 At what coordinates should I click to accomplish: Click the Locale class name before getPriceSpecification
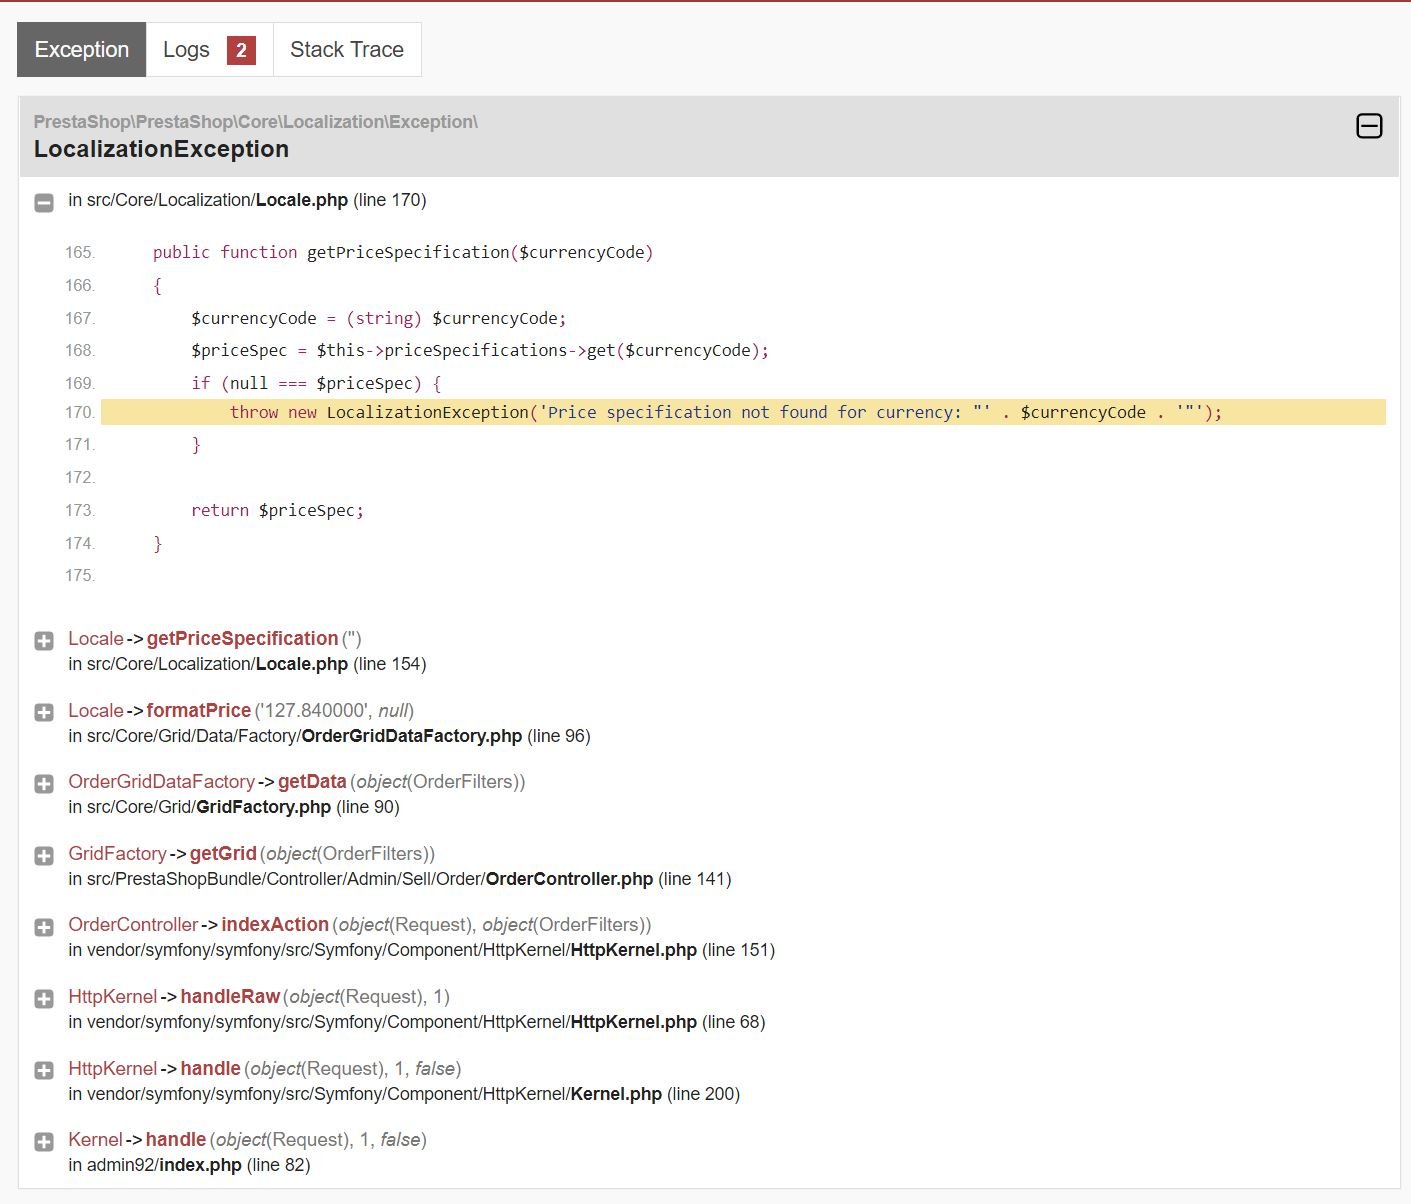pyautogui.click(x=96, y=638)
